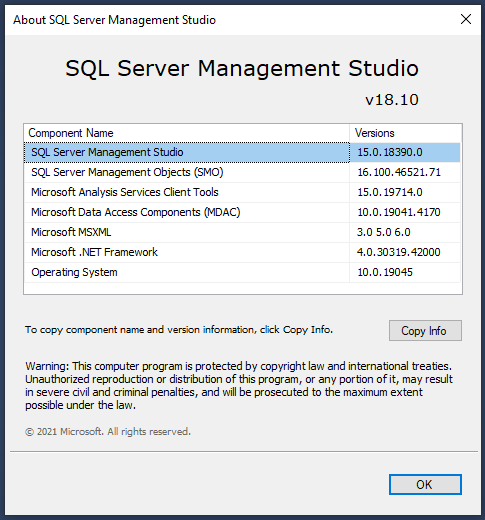This screenshot has width=485, height=520.
Task: Select Microsoft Data Access Components (MDAC) row
Action: coord(242,212)
